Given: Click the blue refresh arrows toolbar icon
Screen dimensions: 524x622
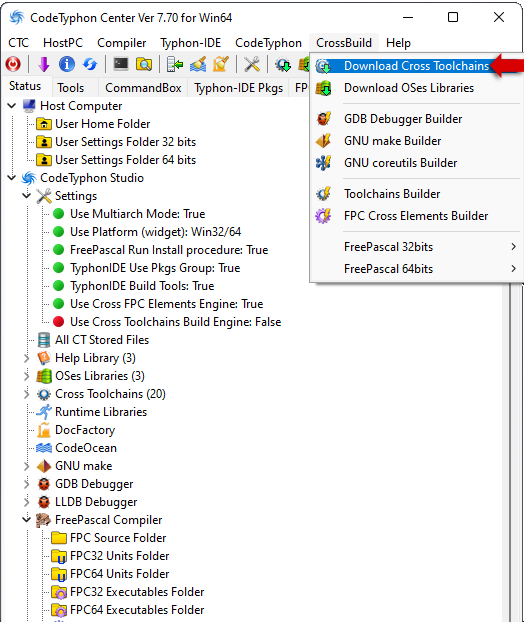Looking at the screenshot, I should point(90,64).
